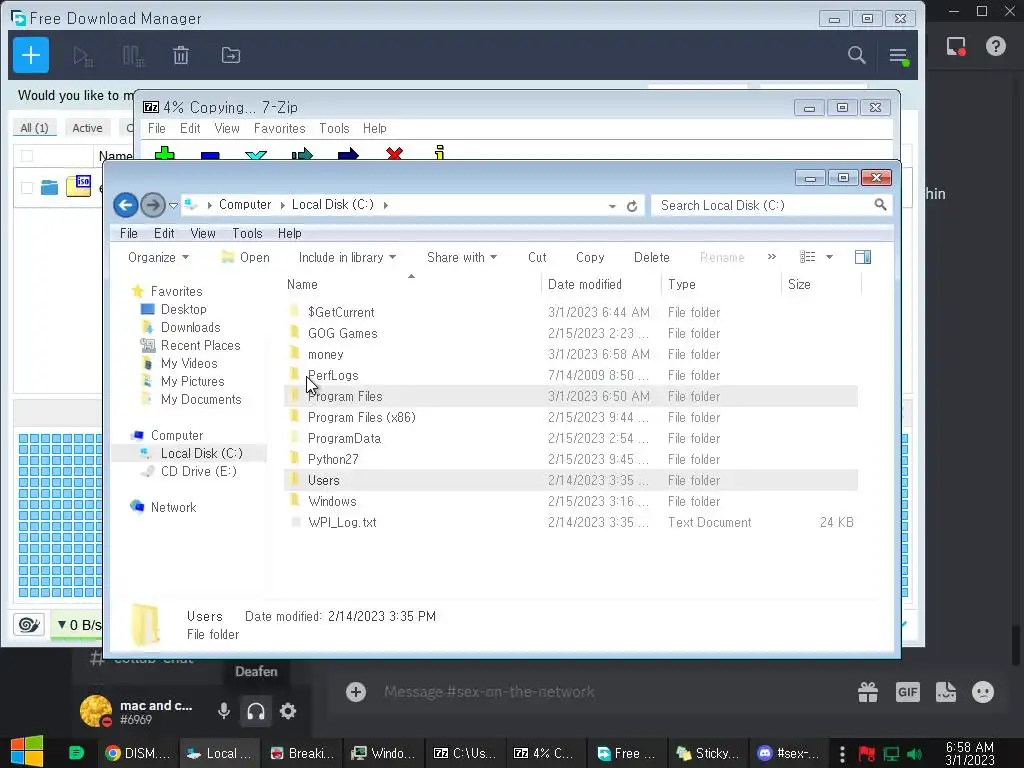Open the File menu in Explorer

click(x=129, y=234)
